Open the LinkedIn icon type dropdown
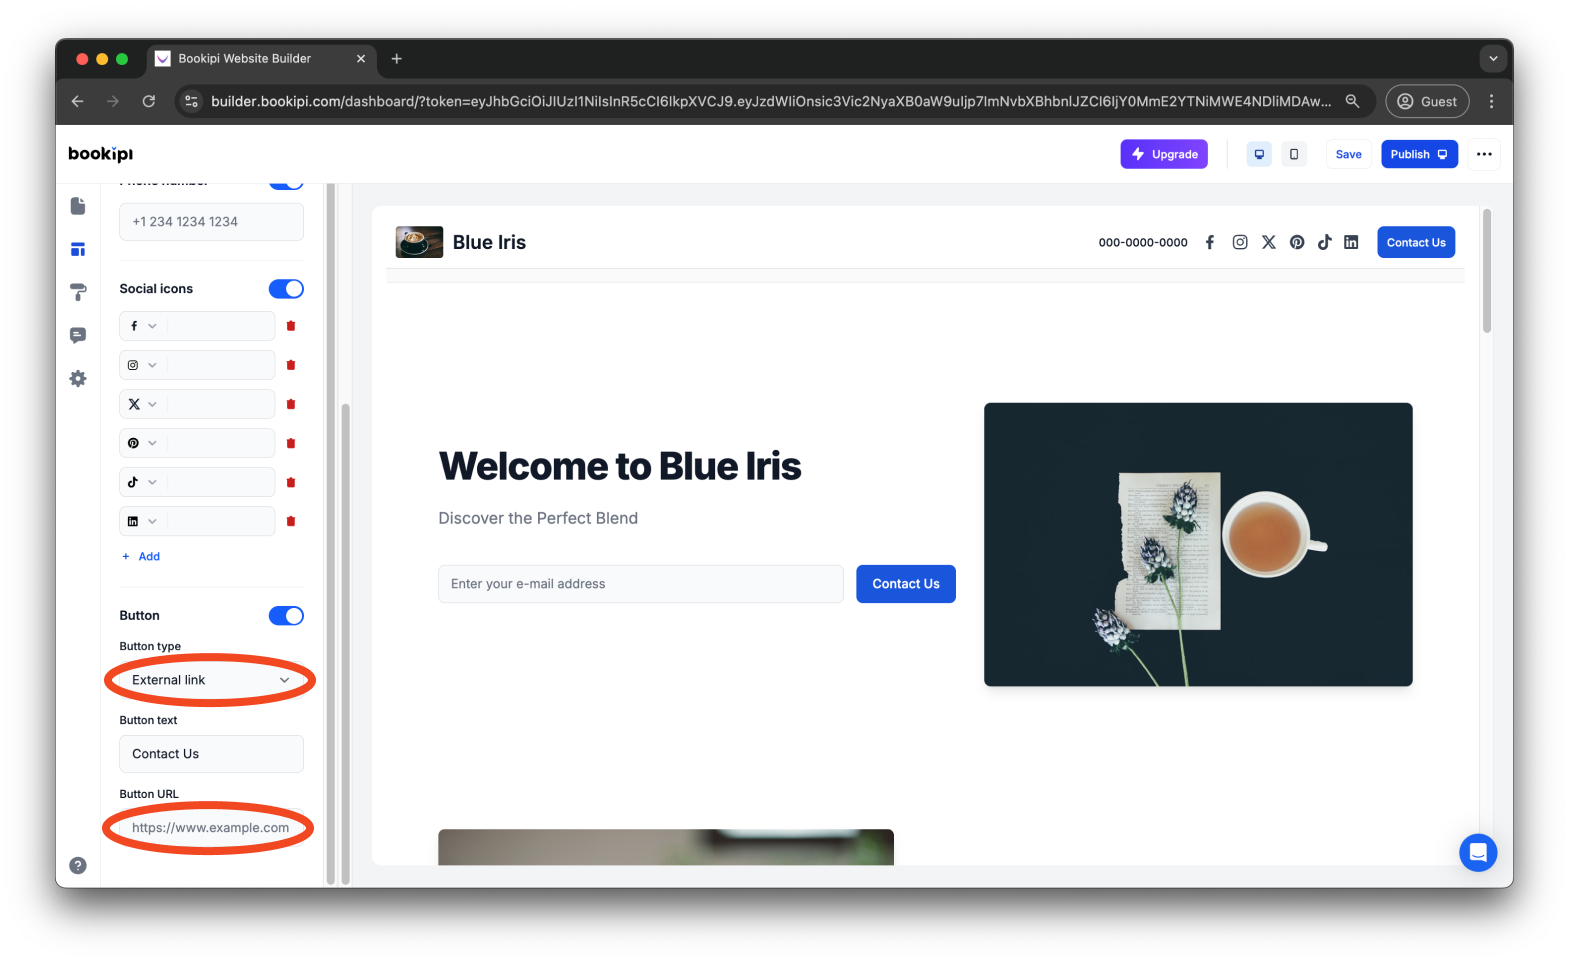Viewport: 1569px width, 961px height. tap(143, 521)
